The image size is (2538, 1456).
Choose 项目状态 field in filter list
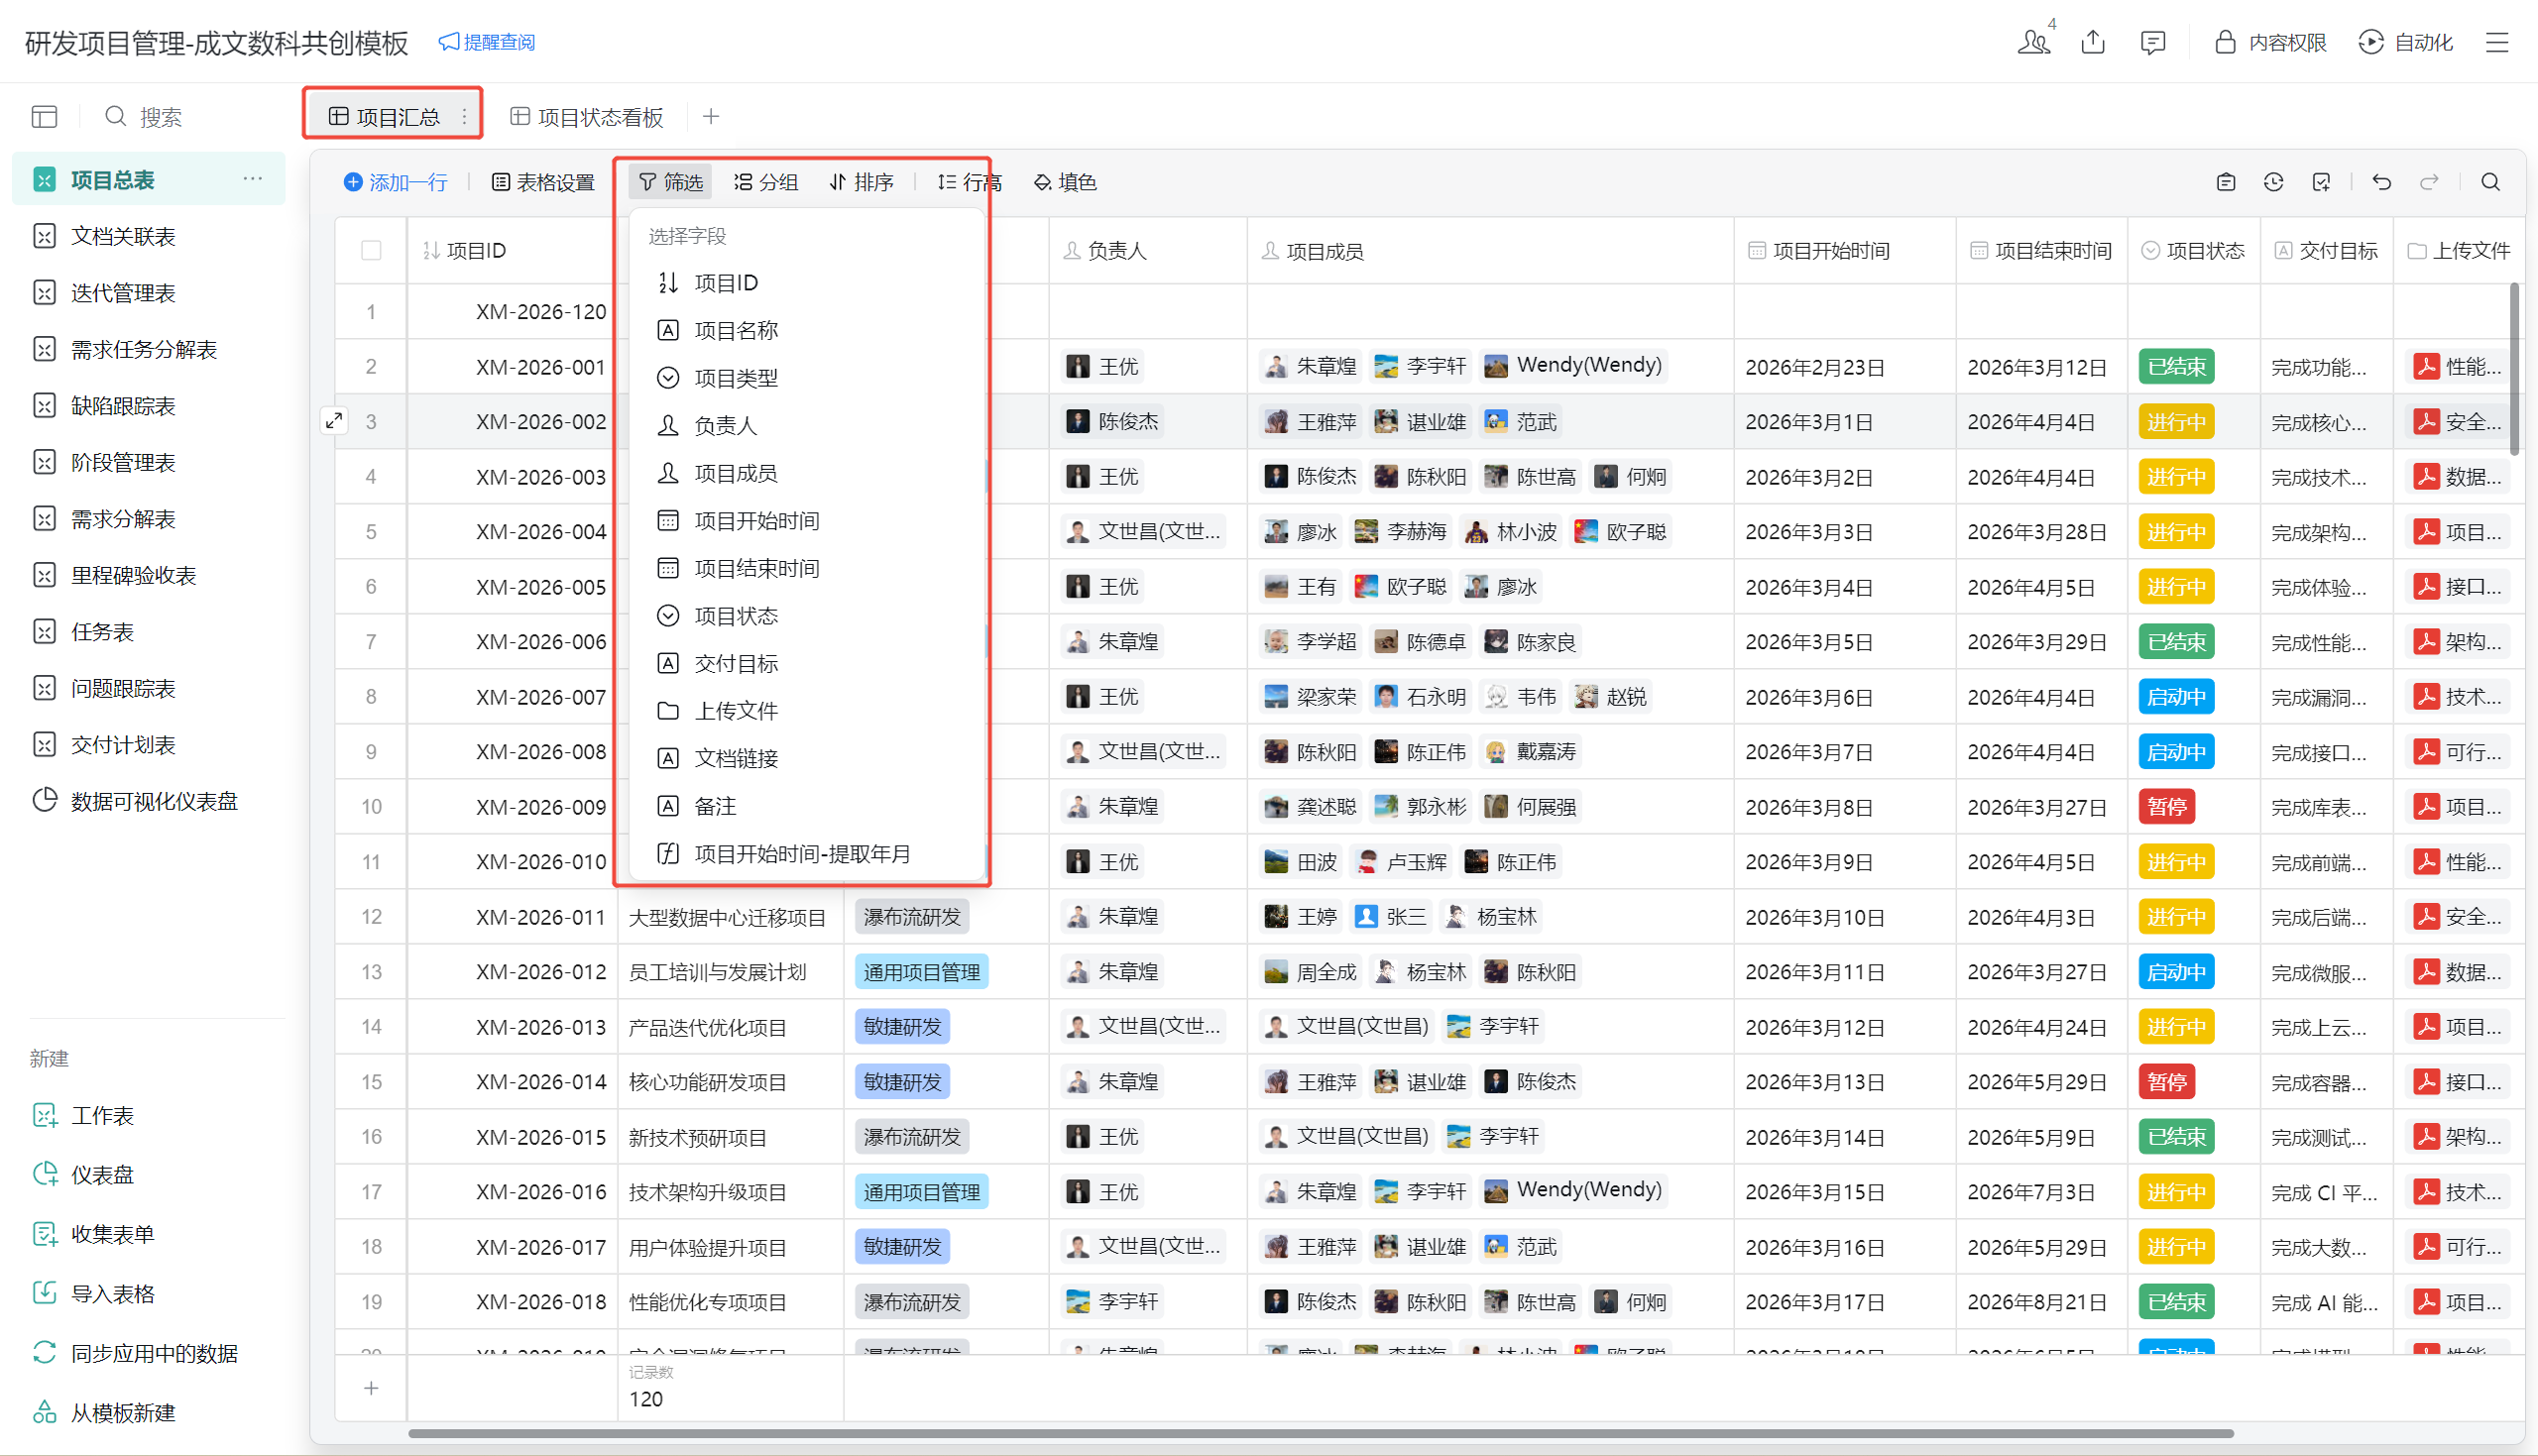point(736,616)
